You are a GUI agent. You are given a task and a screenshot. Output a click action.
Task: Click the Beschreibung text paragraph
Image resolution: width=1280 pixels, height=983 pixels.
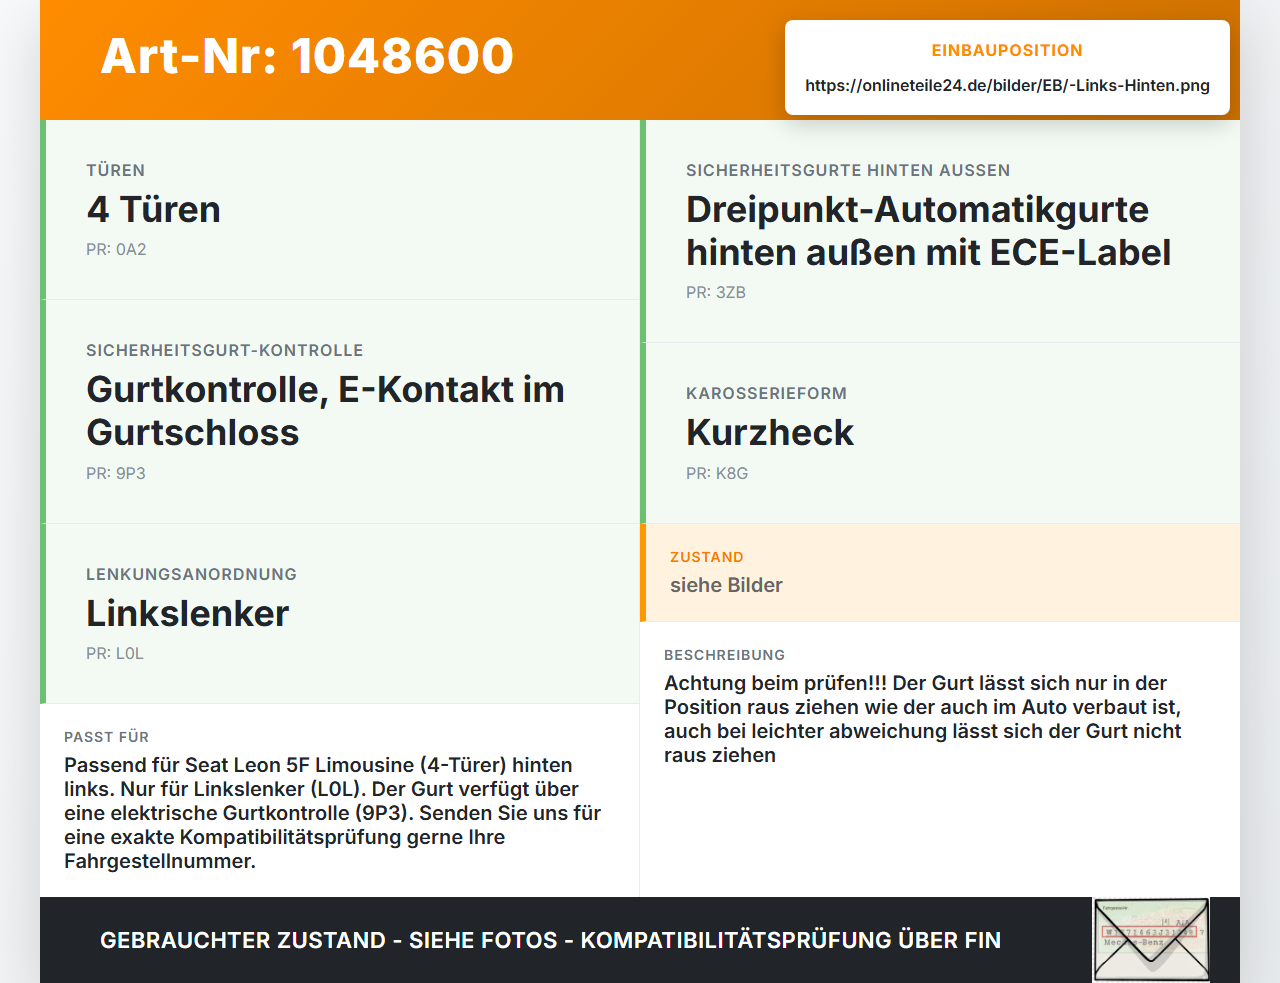tap(923, 719)
